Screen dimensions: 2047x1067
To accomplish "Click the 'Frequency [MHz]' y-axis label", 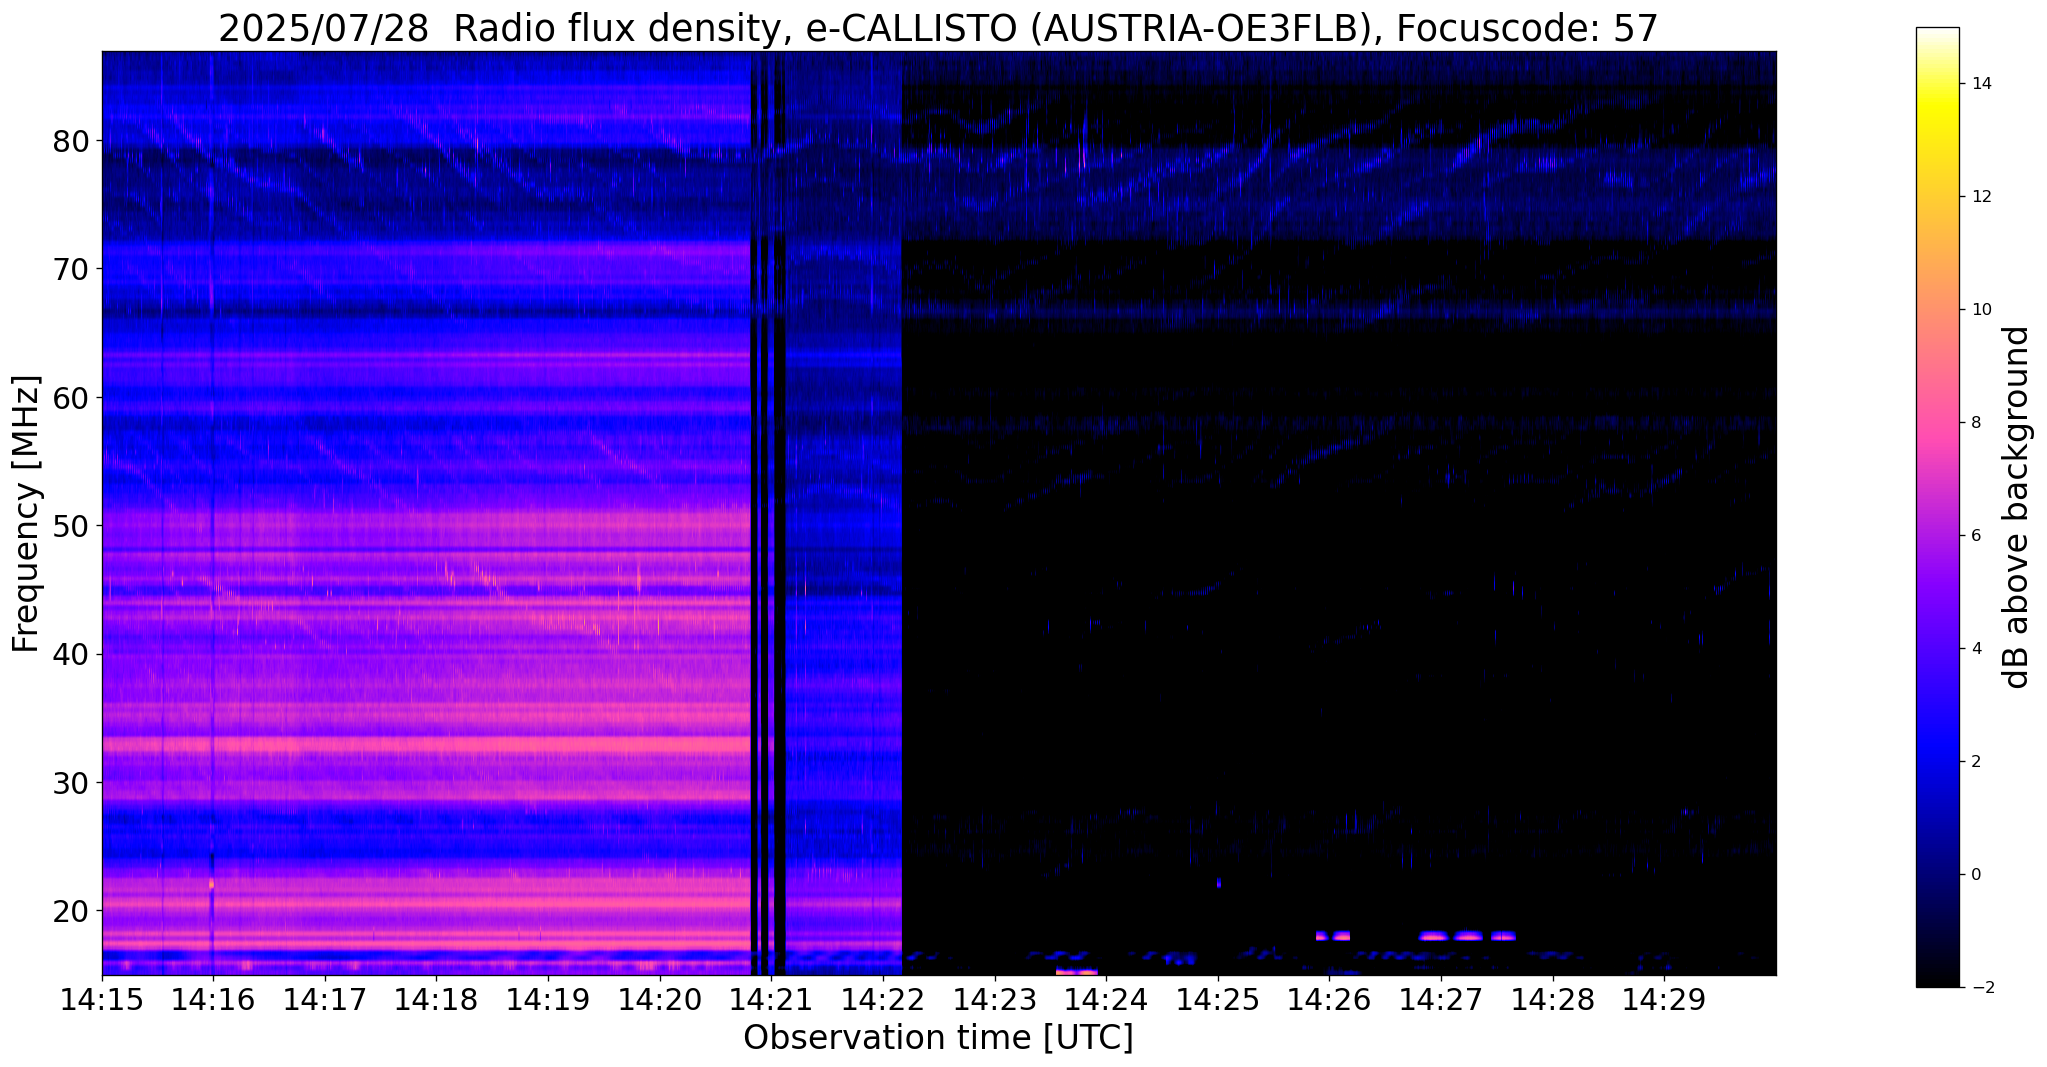I will [26, 514].
